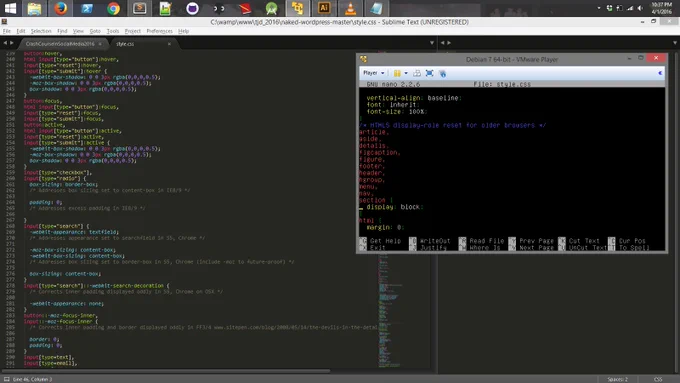The height and width of the screenshot is (383, 680).
Task: Open Android Studio from the taskbar
Action: [271, 8]
